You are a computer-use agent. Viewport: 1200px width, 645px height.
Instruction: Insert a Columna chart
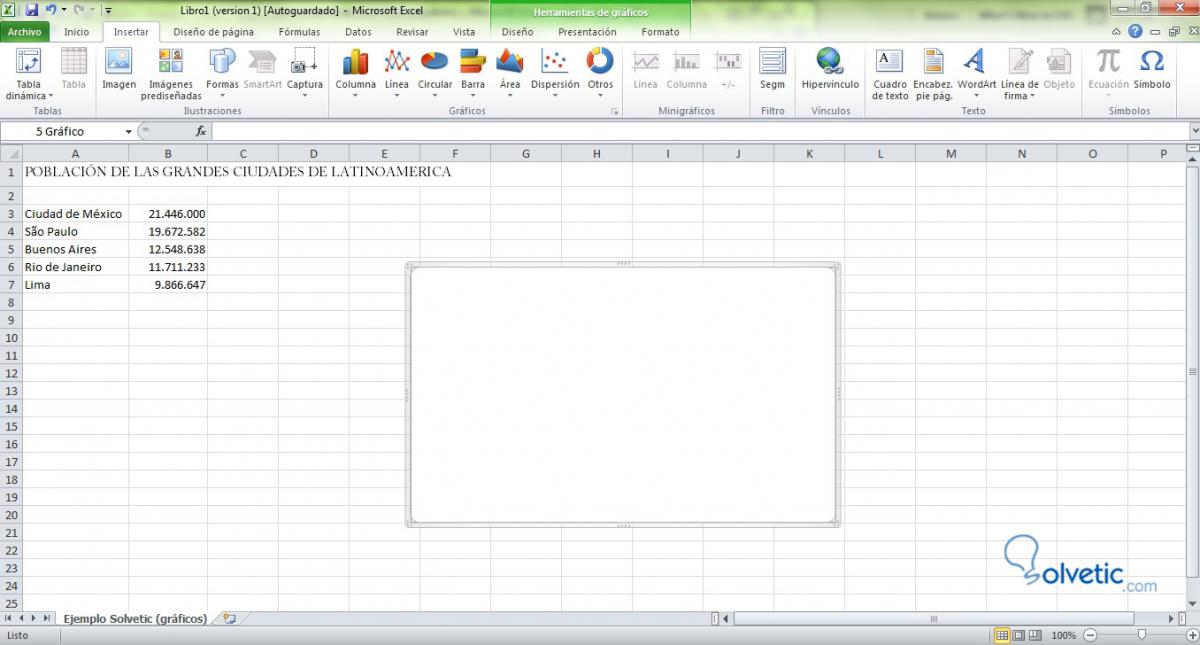point(355,73)
